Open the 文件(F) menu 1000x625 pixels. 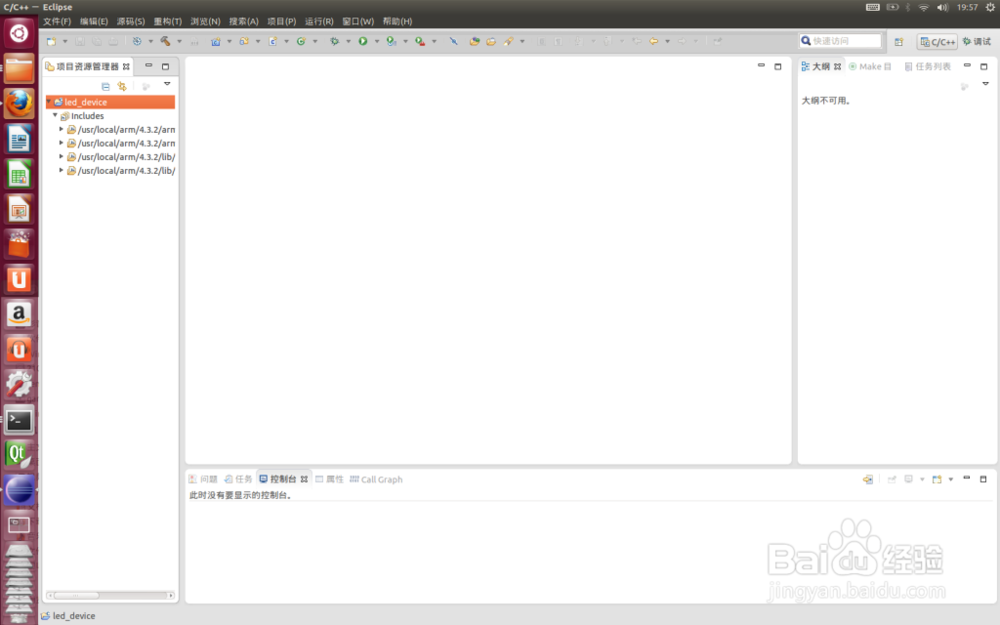(57, 21)
